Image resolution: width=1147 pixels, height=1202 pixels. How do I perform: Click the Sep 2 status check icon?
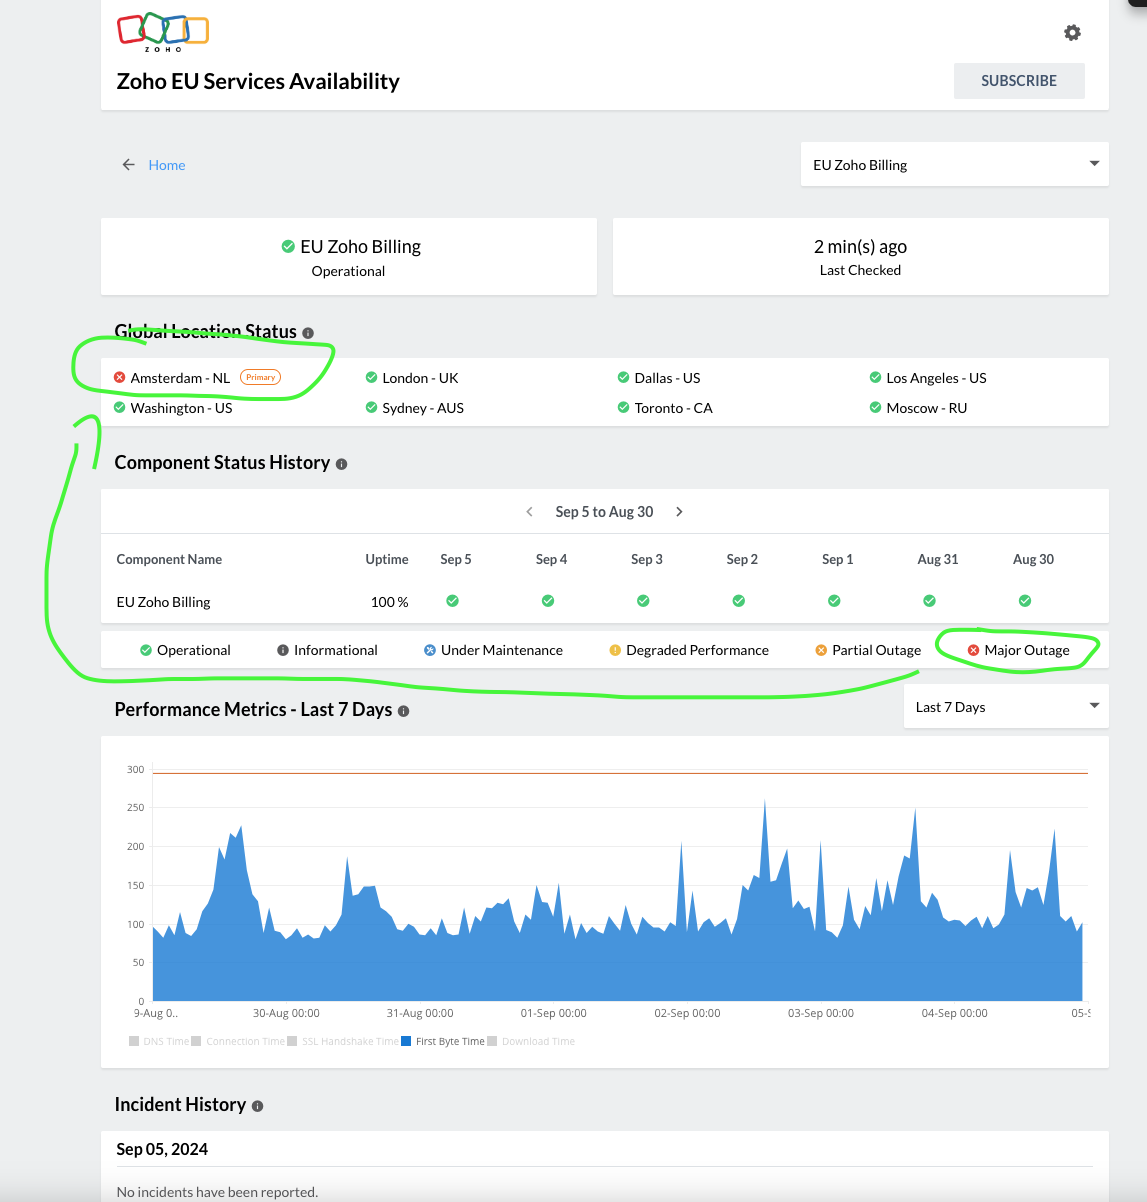pyautogui.click(x=739, y=601)
